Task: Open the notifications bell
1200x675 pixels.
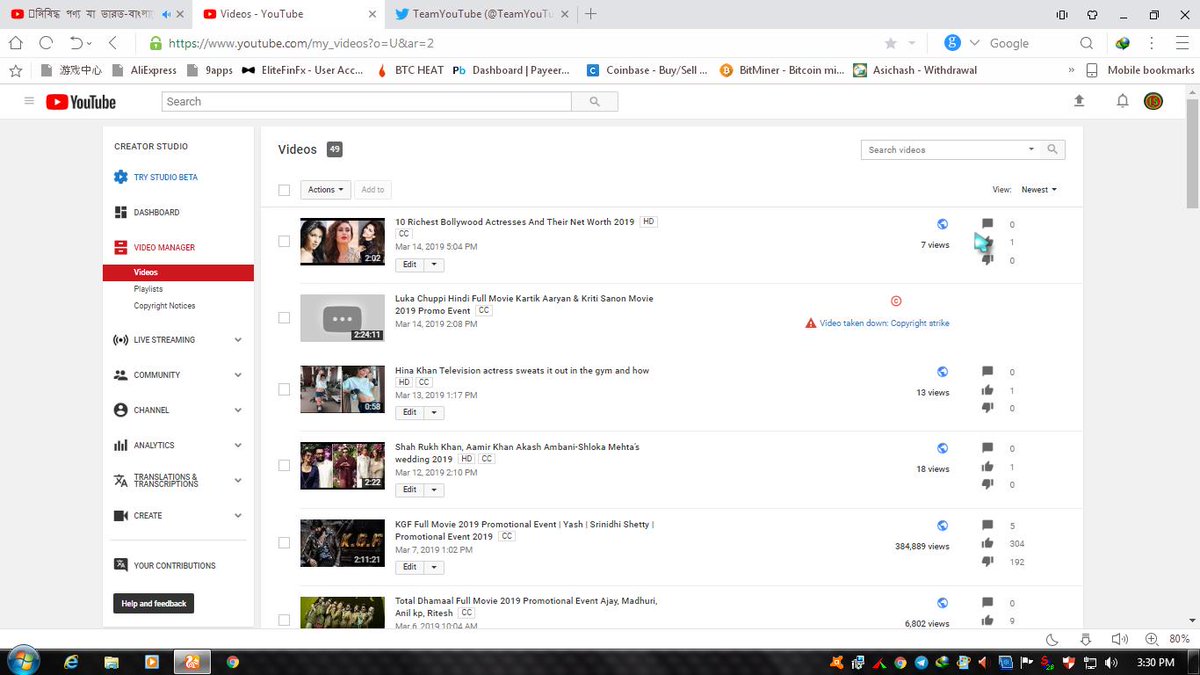Action: [1122, 101]
